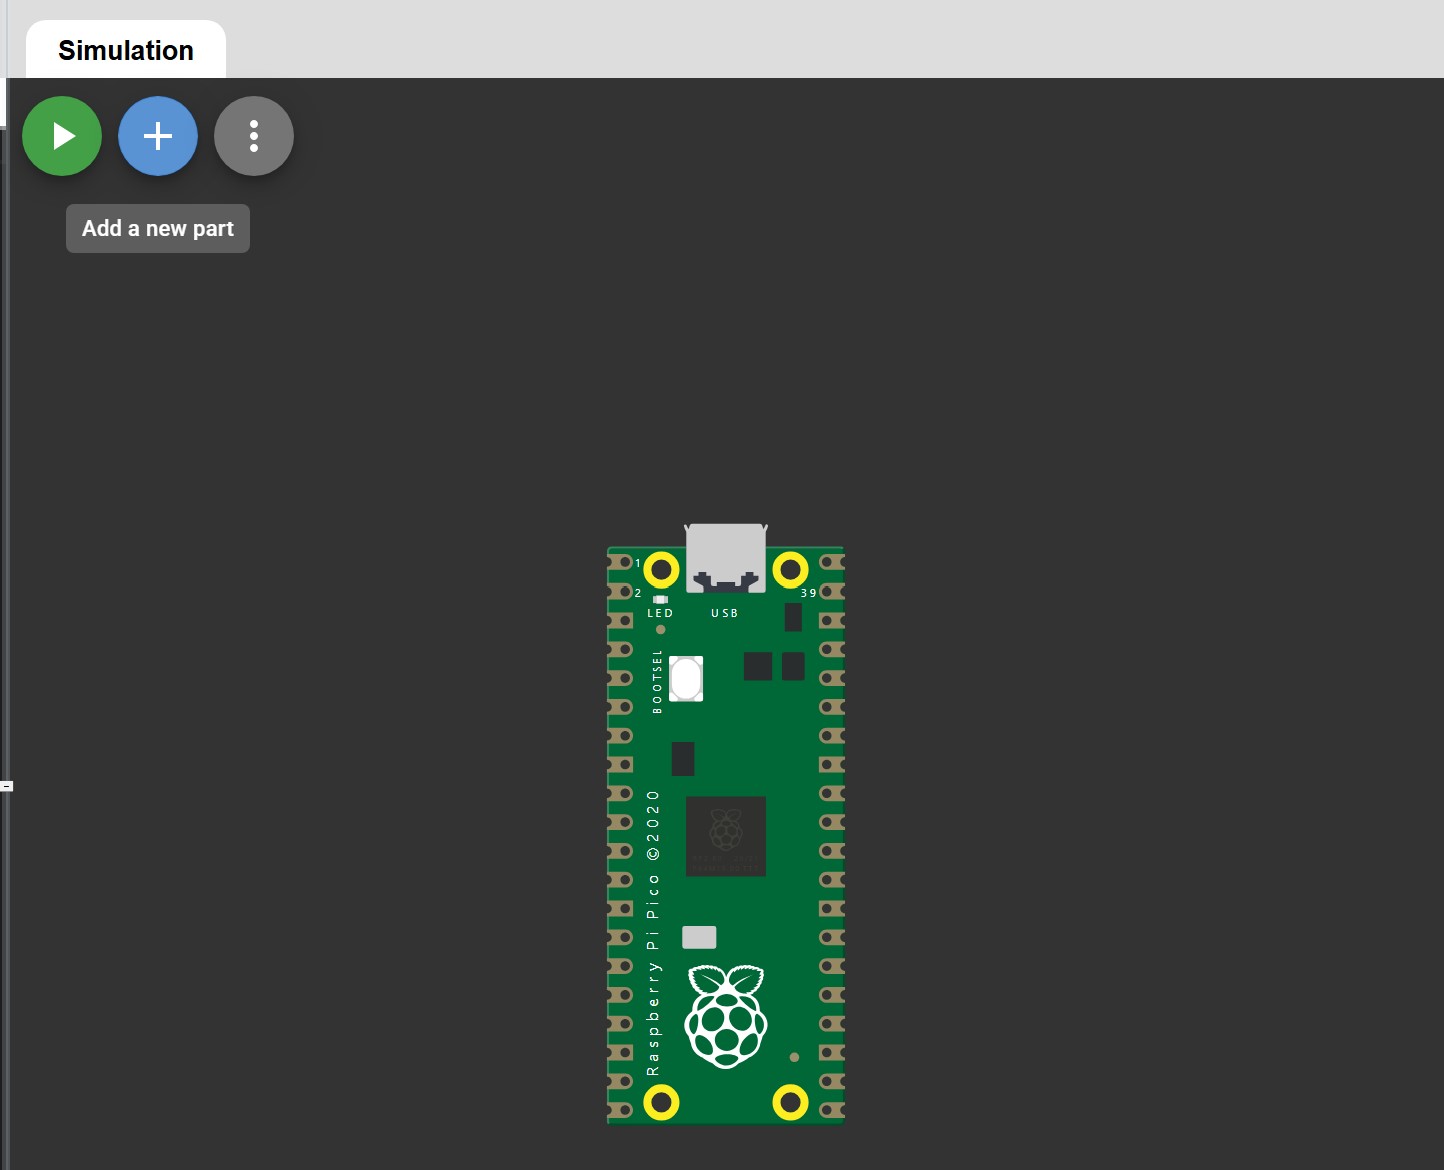
Task: Click the USB connector on the Pico
Action: click(726, 558)
